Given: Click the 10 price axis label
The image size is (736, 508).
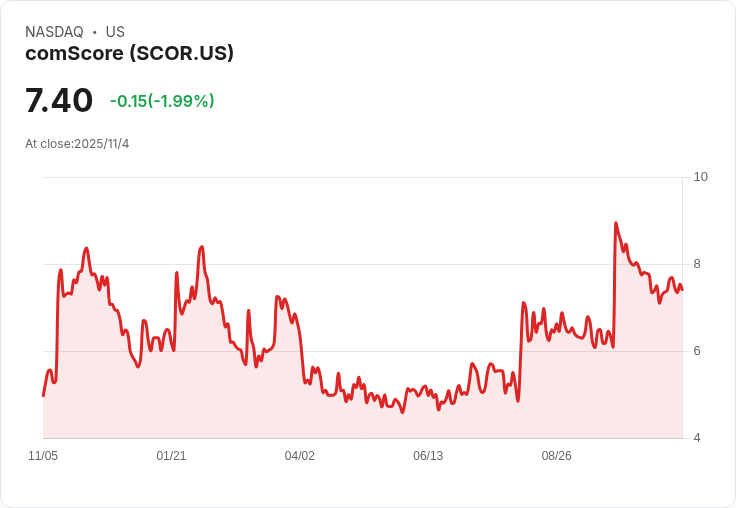Looking at the screenshot, I should point(700,177).
